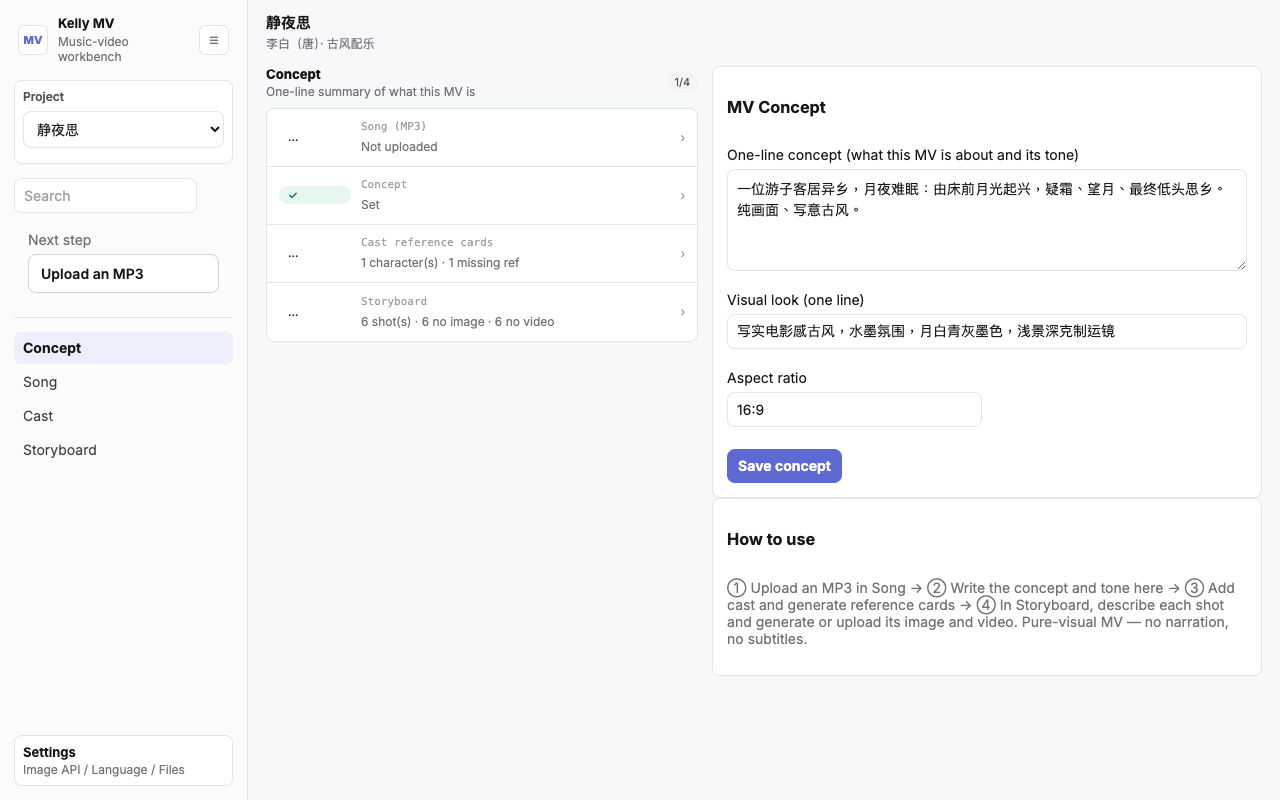The height and width of the screenshot is (800, 1280).
Task: Open the Concept Set row
Action: [482, 195]
